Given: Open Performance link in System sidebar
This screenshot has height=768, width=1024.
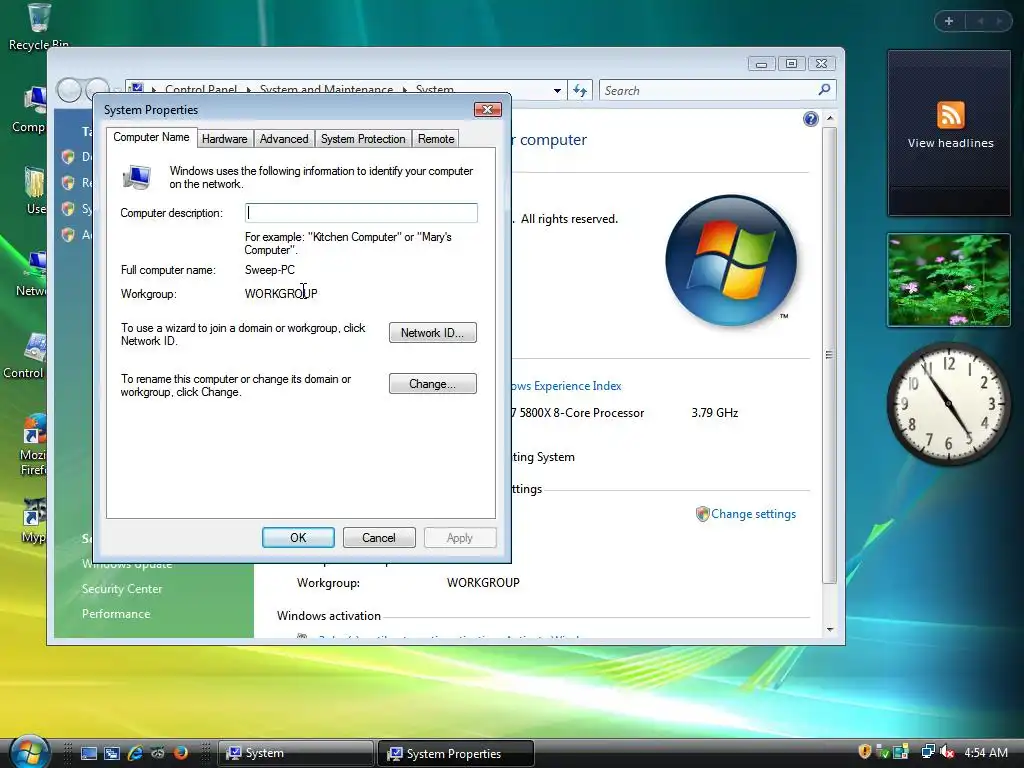Looking at the screenshot, I should pos(116,614).
